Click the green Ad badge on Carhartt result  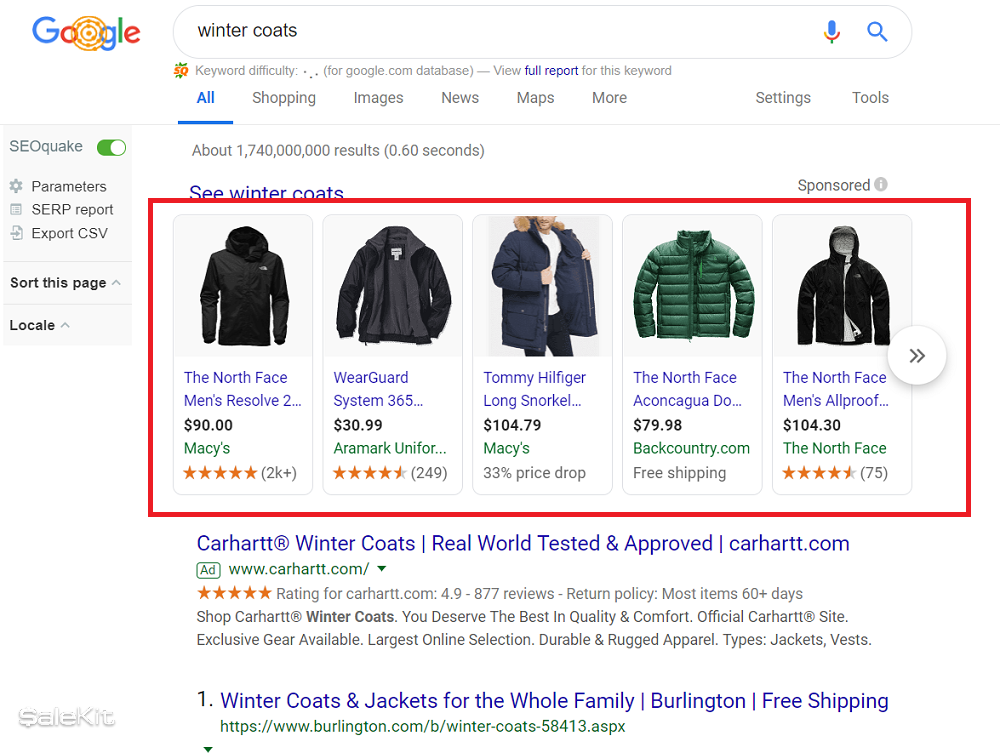(x=208, y=570)
